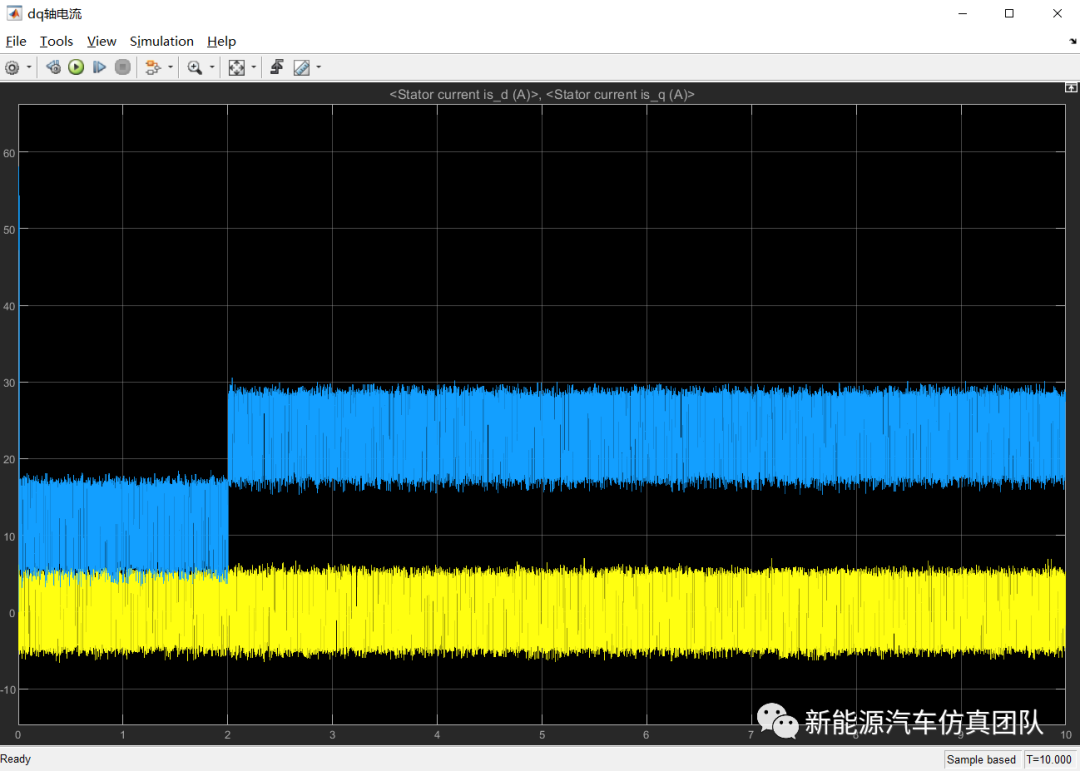The image size is (1080, 771).
Task: Click the Step Forward button
Action: pos(99,68)
